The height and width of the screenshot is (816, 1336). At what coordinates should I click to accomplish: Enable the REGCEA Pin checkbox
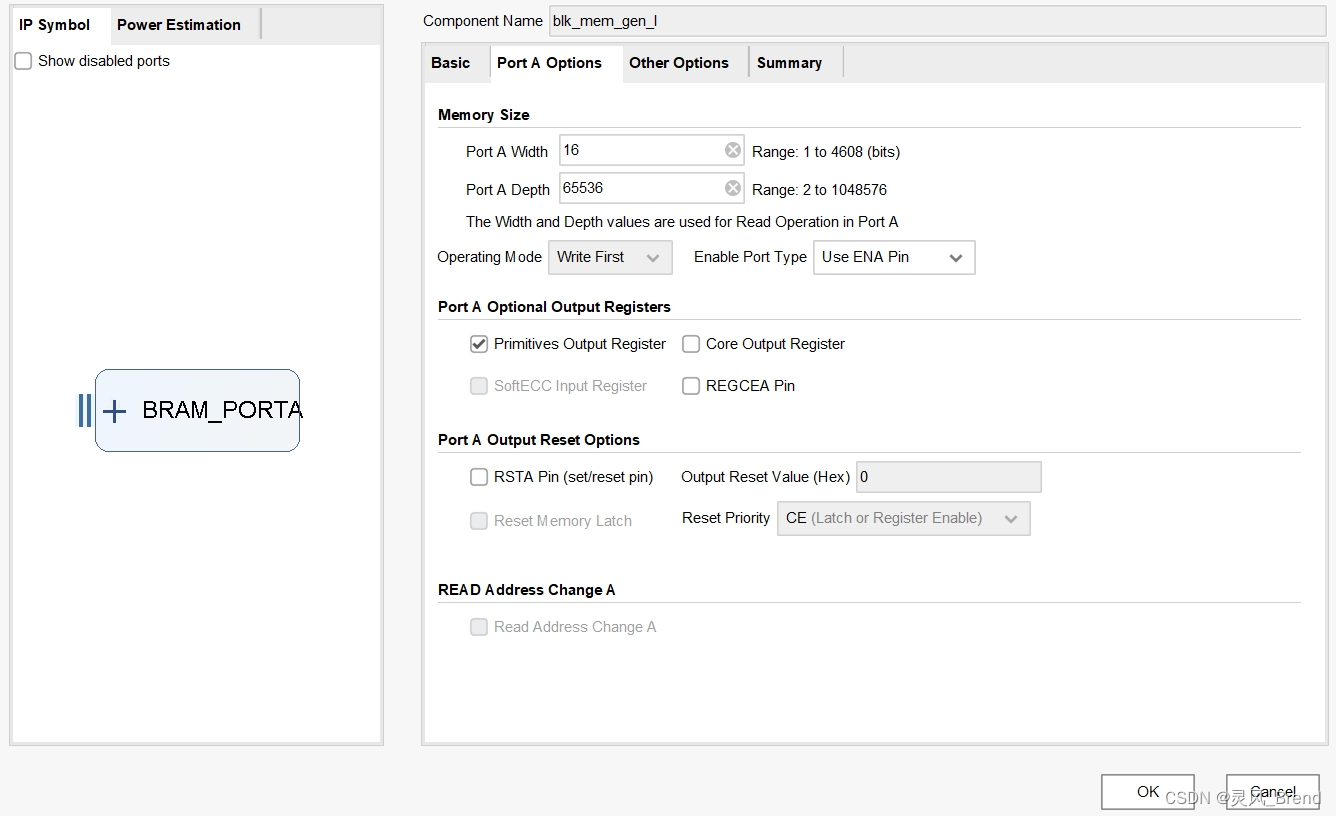tap(691, 386)
